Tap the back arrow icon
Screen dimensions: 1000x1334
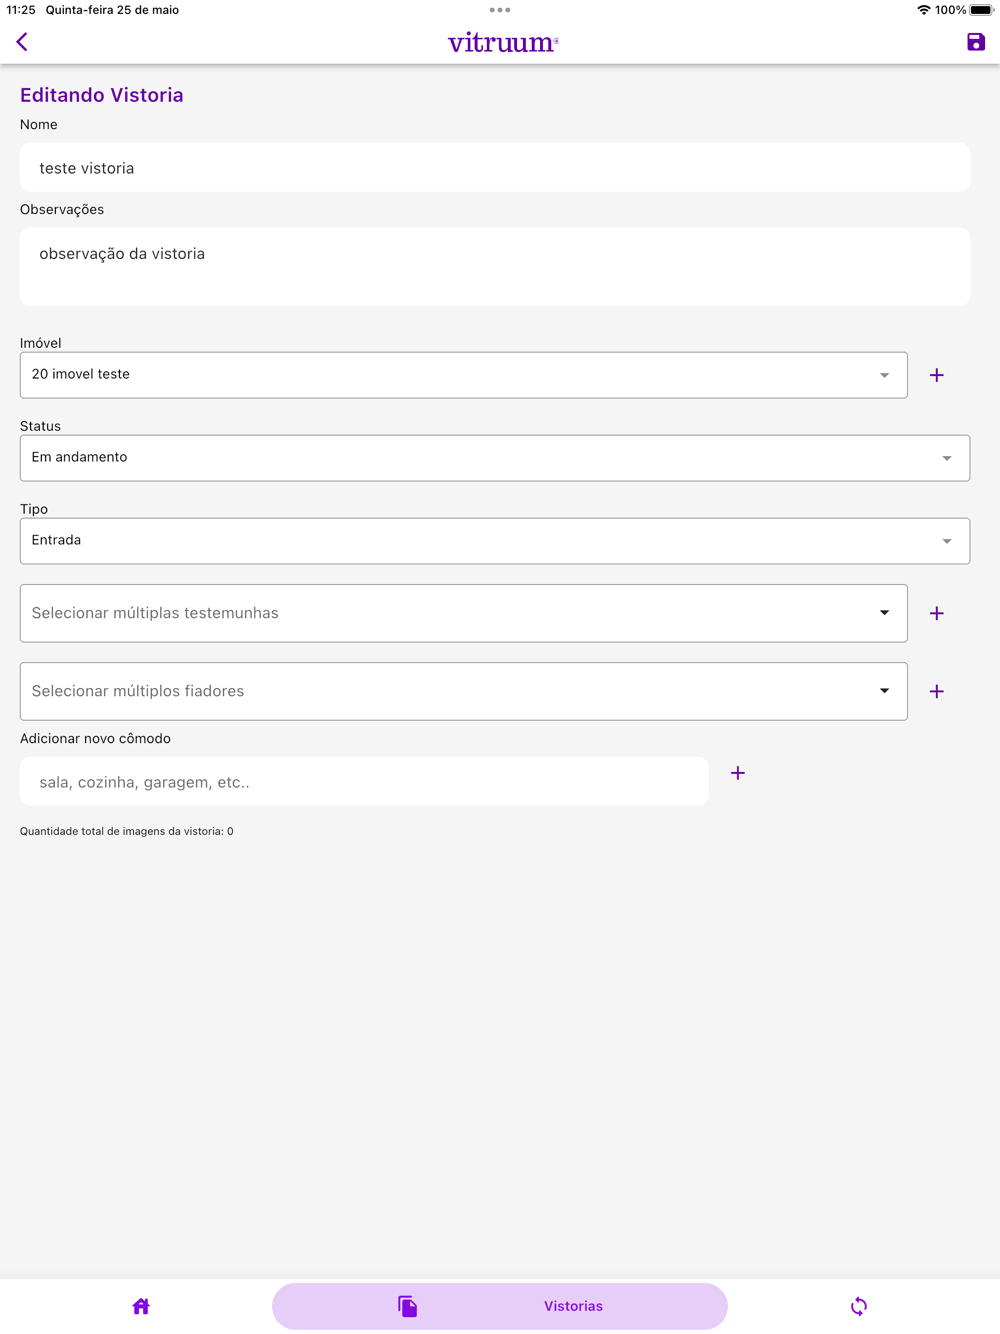click(22, 42)
